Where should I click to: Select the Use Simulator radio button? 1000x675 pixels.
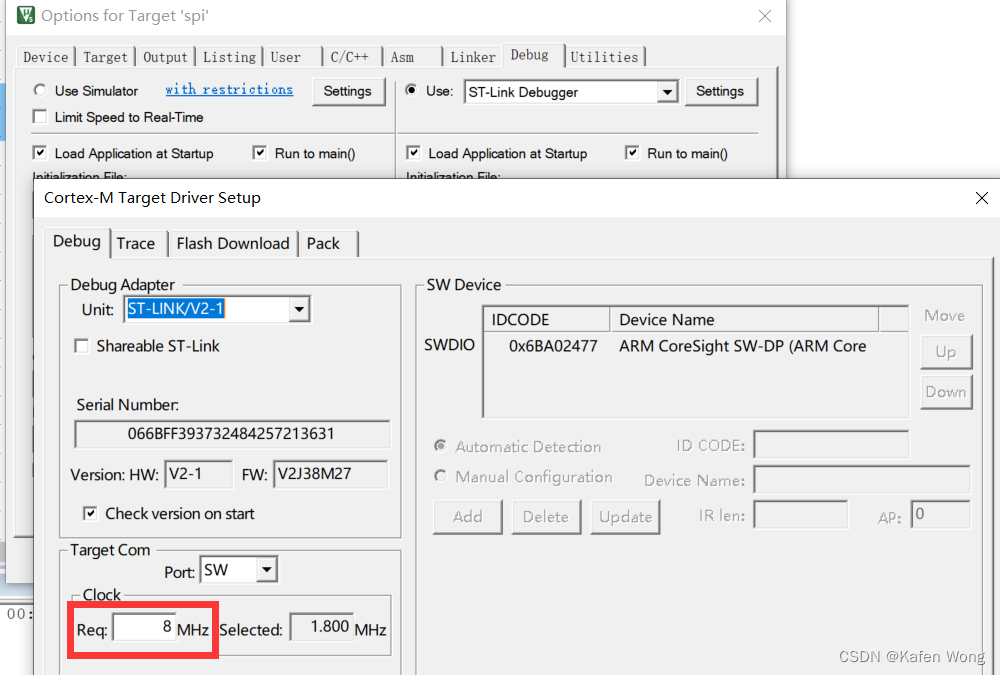click(x=40, y=90)
